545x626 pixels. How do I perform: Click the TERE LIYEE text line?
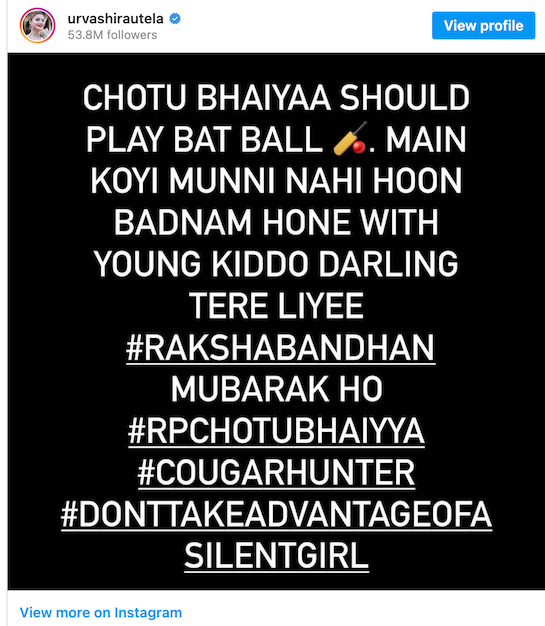pyautogui.click(x=276, y=306)
